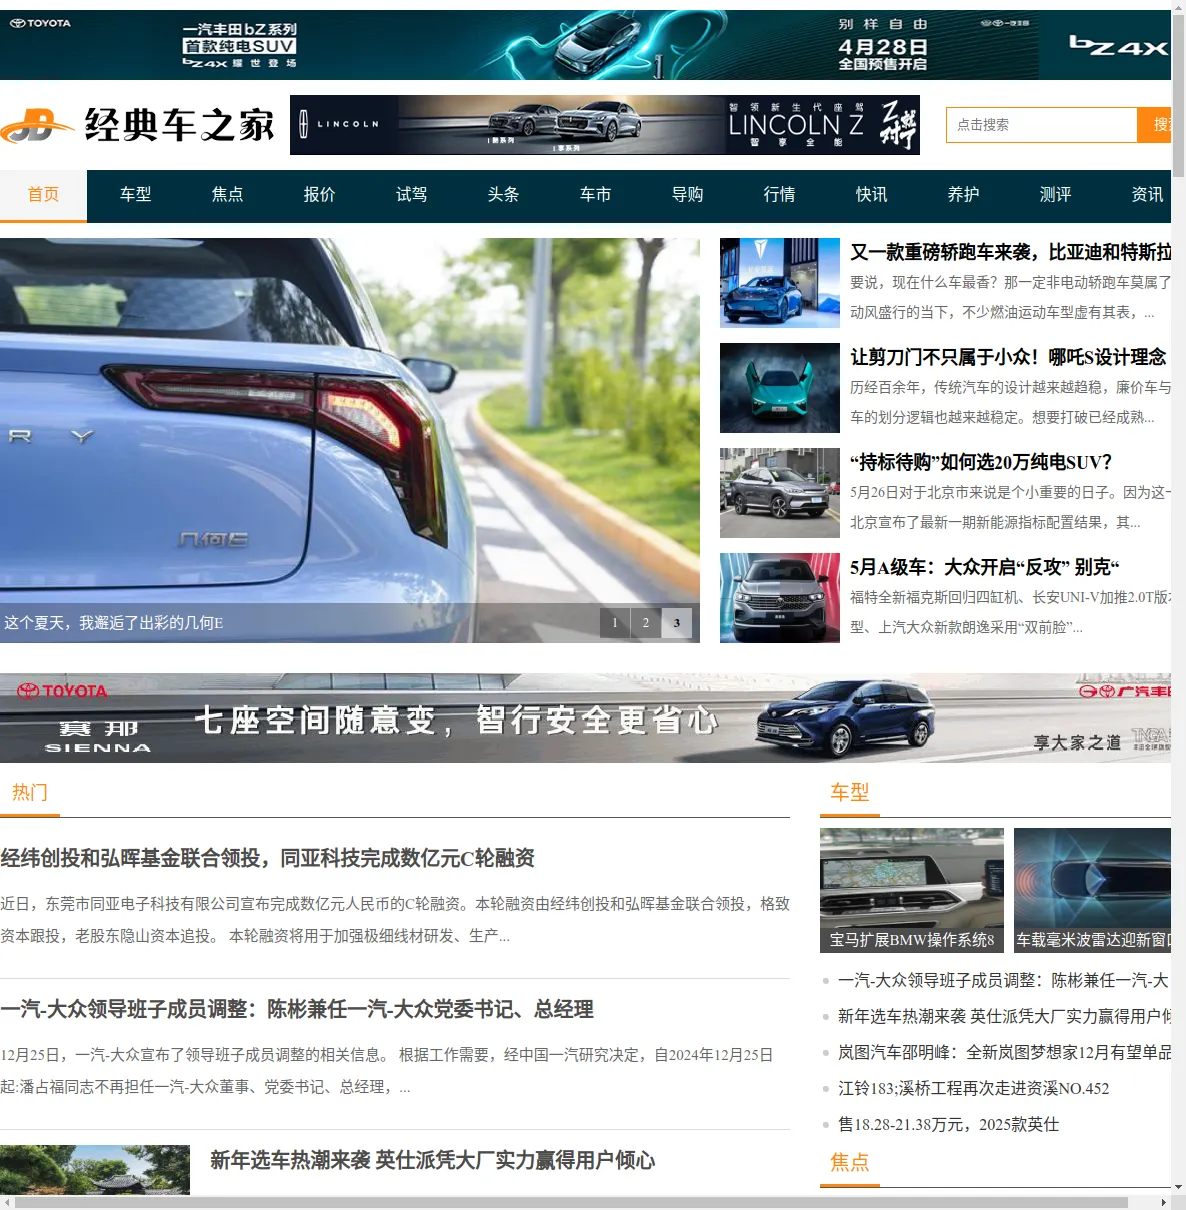The height and width of the screenshot is (1210, 1186).
Task: Read the 5月A级车 大众开启反攻 headline
Action: pos(985,567)
